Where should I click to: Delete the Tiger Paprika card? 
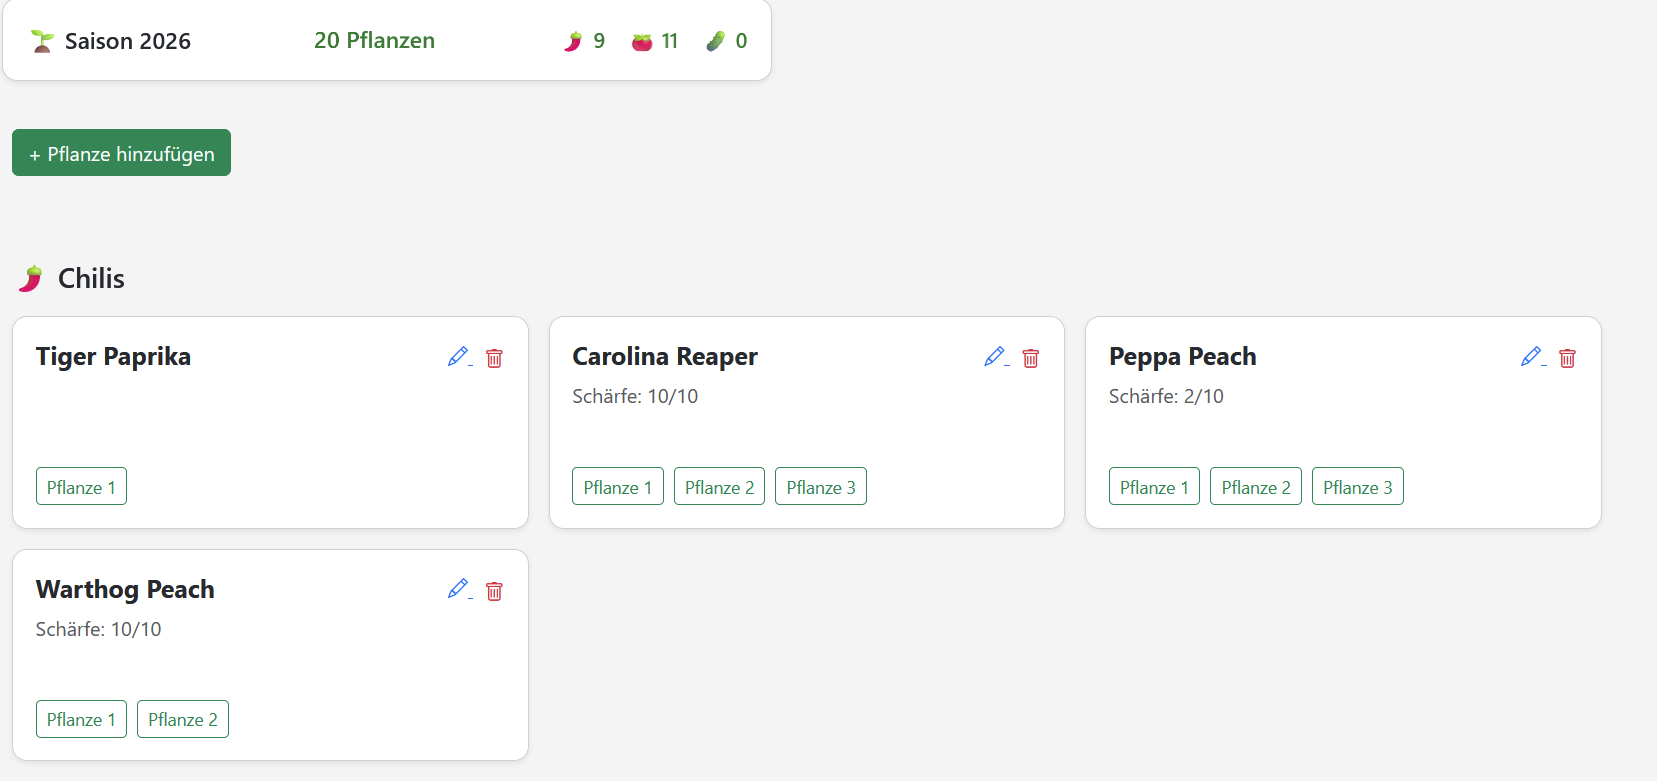[494, 358]
